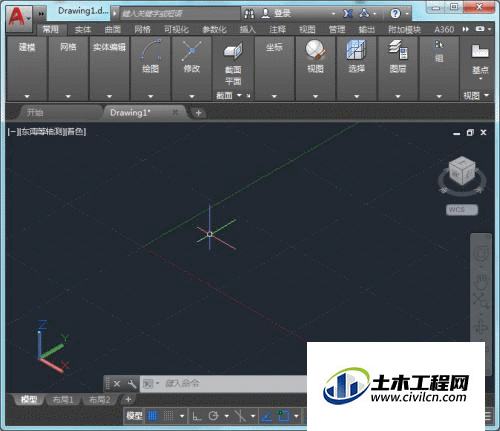Click the help question mark icon
This screenshot has height=431, width=500.
(x=395, y=14)
